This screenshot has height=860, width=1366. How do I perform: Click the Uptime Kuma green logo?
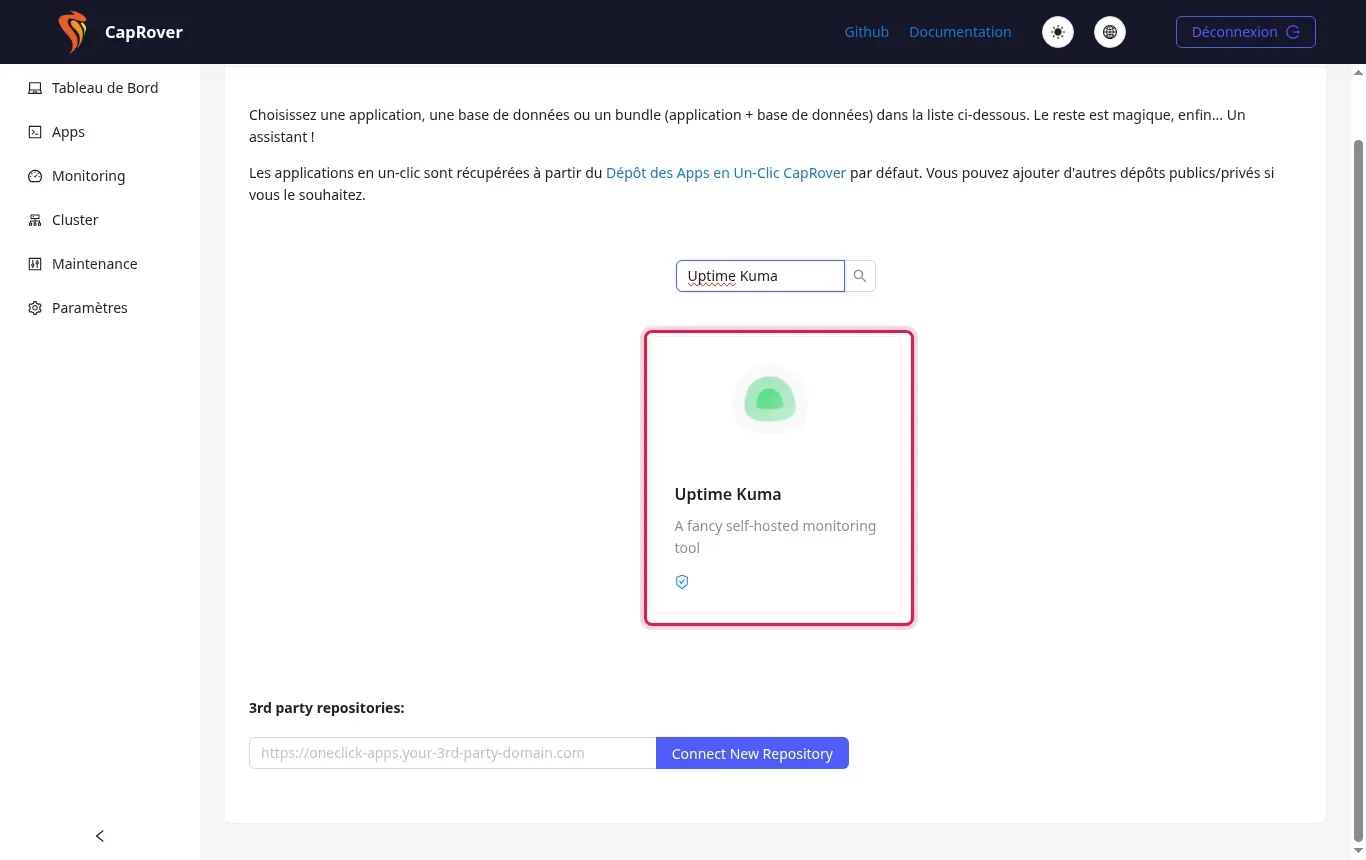pos(770,400)
